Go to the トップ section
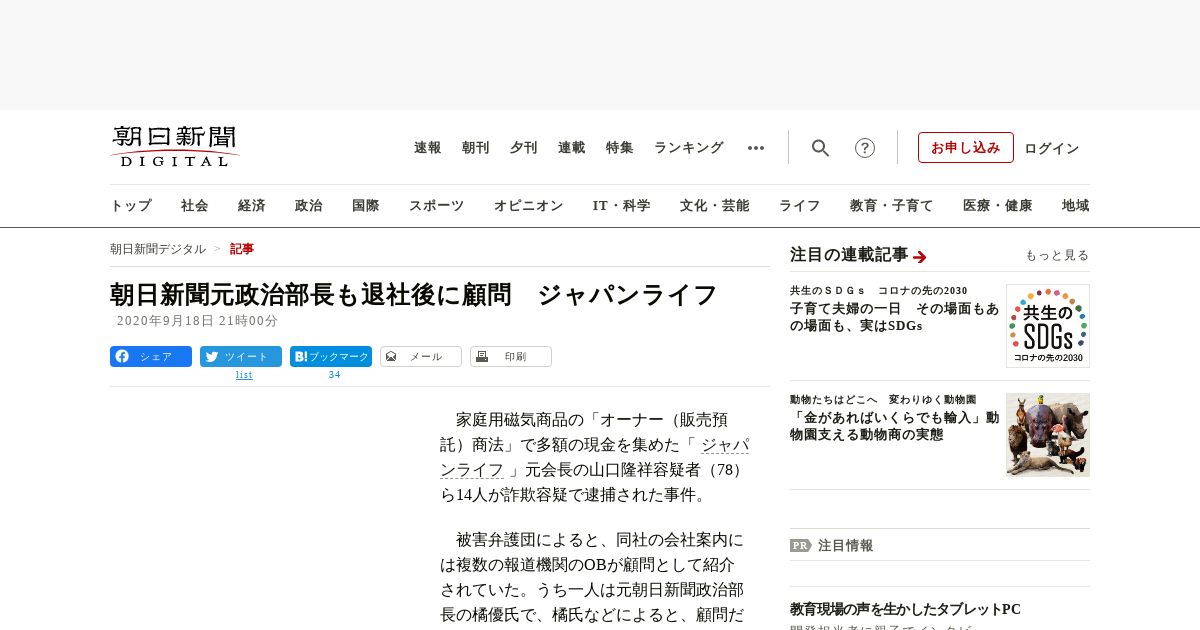The image size is (1200, 630). (131, 206)
